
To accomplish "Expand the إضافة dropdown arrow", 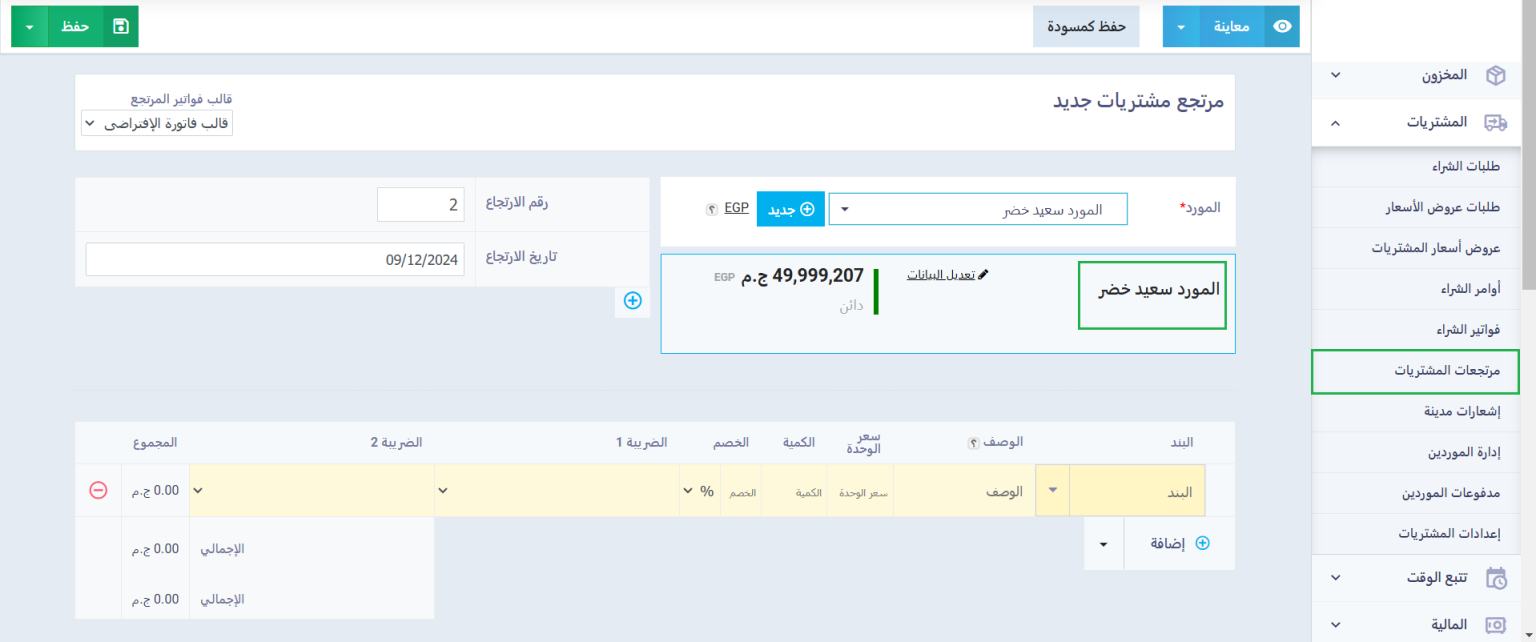I will click(x=1104, y=544).
